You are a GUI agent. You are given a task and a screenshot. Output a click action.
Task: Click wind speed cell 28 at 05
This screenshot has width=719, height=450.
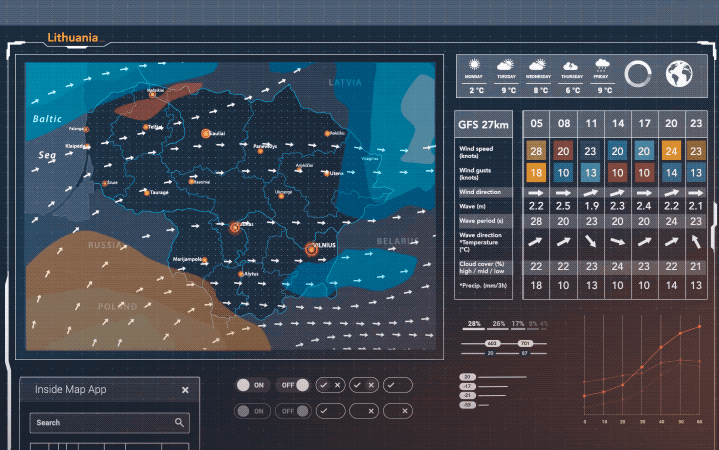[x=536, y=151]
